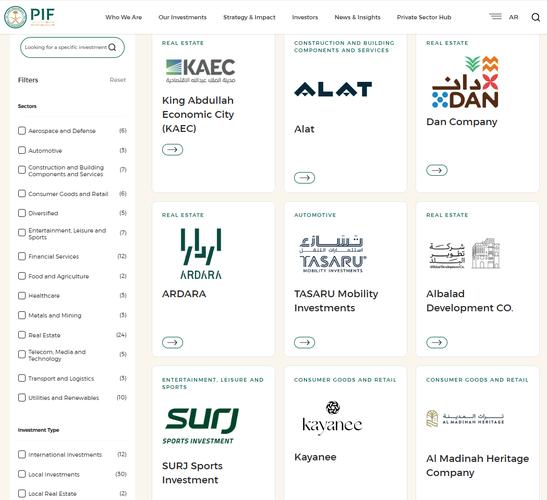Check the Aerospace and Defense filter

22,130
